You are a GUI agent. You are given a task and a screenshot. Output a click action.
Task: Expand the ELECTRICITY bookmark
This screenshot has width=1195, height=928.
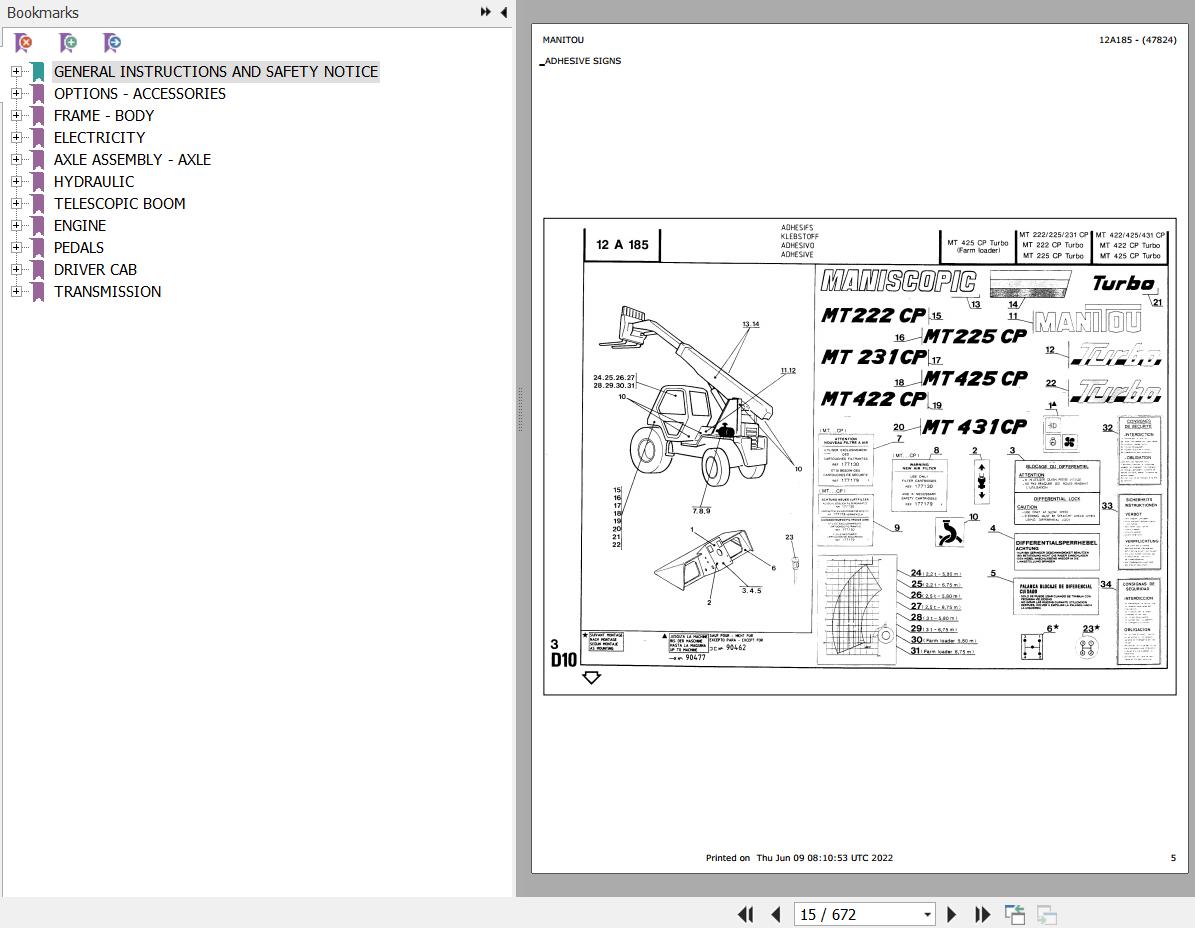pos(16,138)
